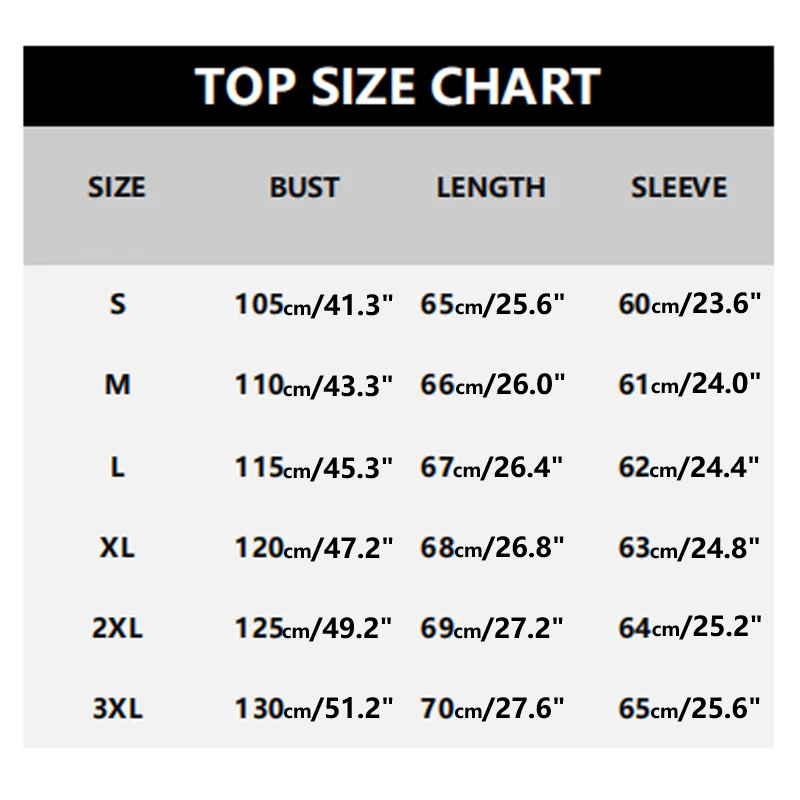Click the 105cm/41.3" bust value
Image resolution: width=800 pixels, height=800 pixels.
[314, 304]
